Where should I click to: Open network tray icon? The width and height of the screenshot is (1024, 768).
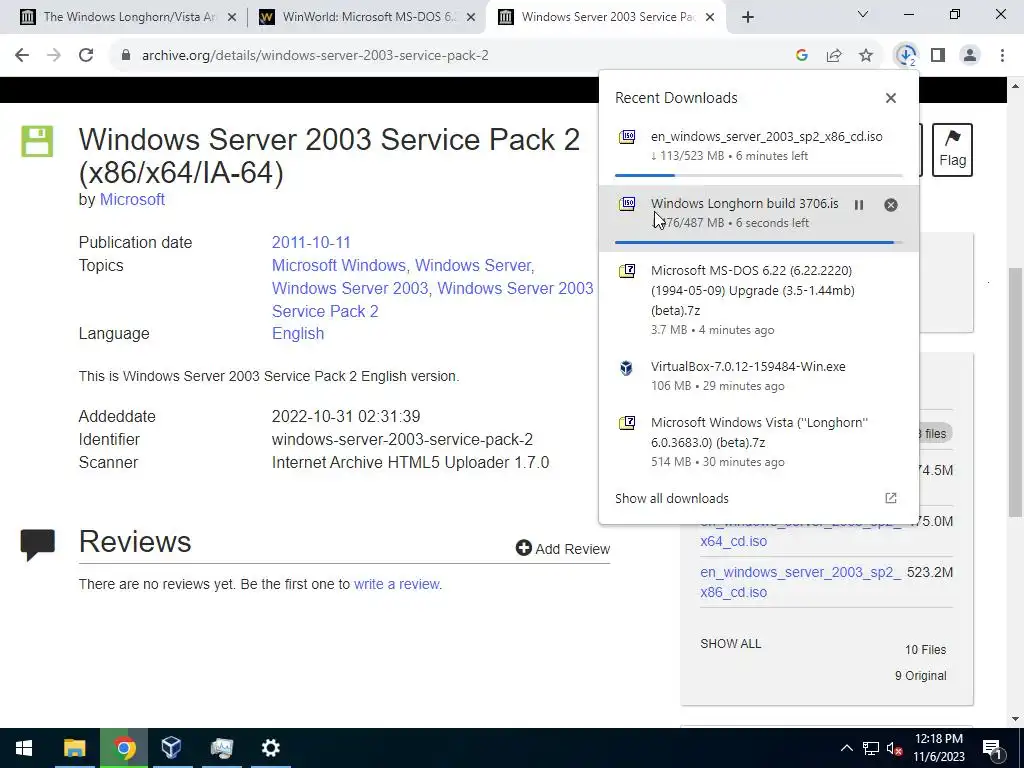coord(871,748)
